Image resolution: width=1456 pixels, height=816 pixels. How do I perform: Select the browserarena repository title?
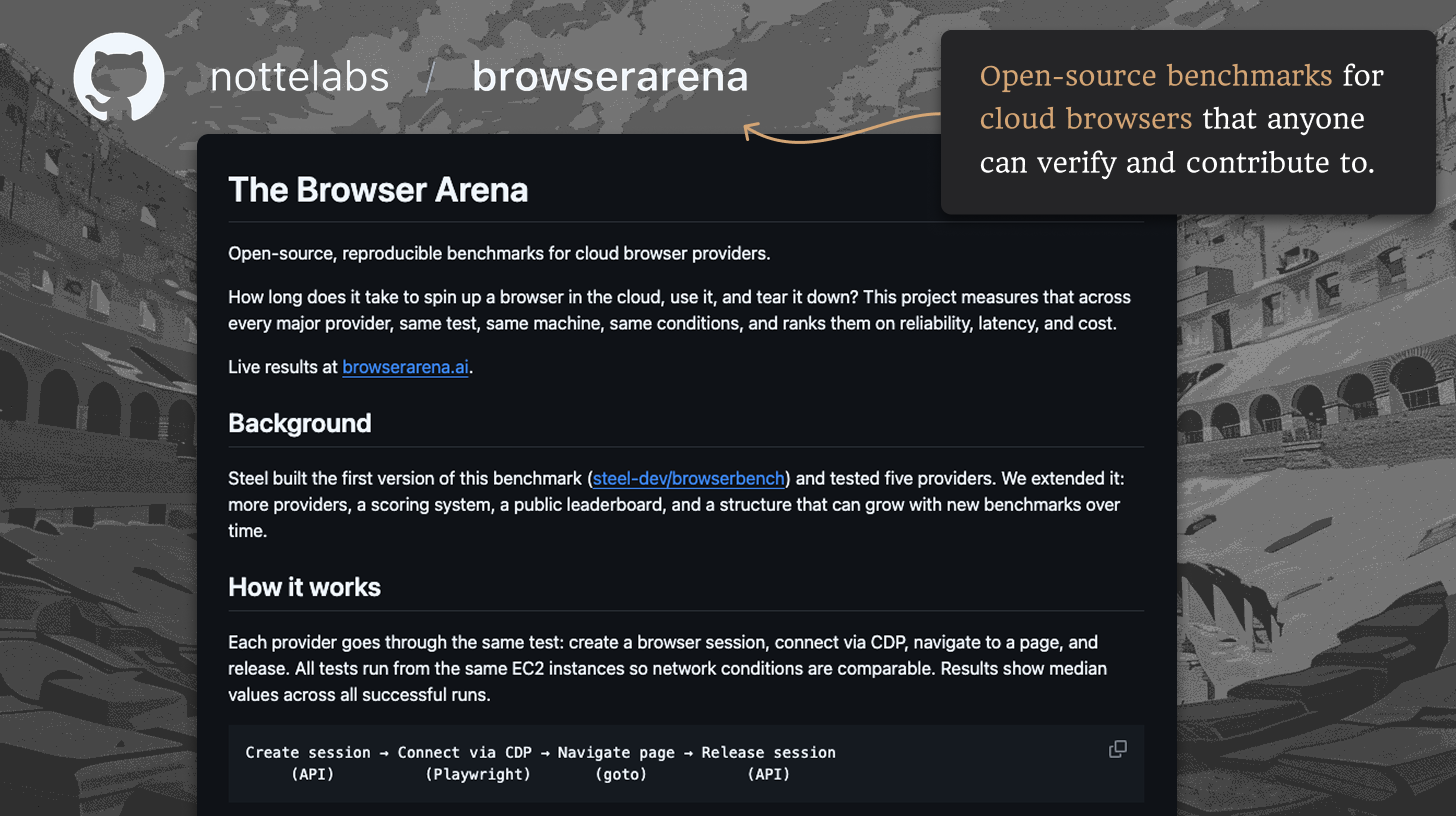coord(610,77)
